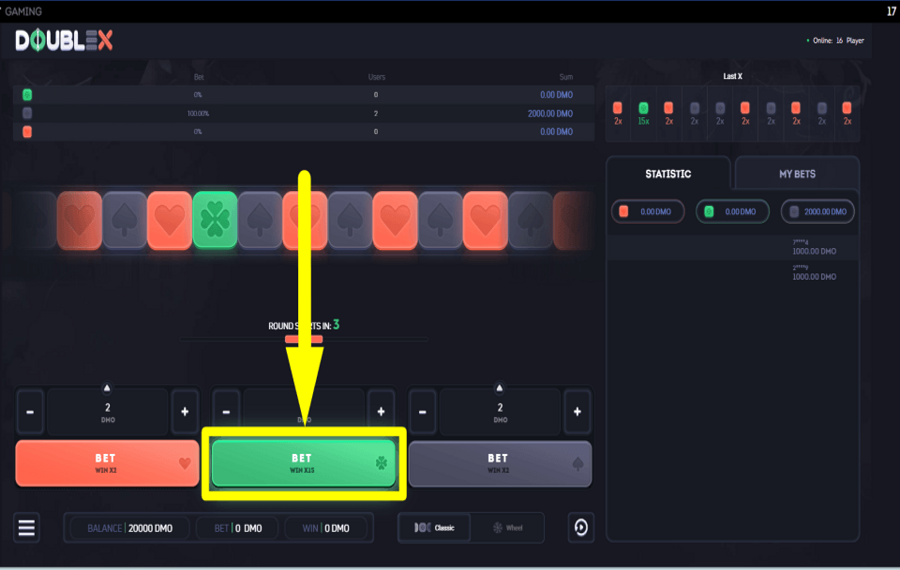Click the green square icon in bet table

[x=27, y=95]
